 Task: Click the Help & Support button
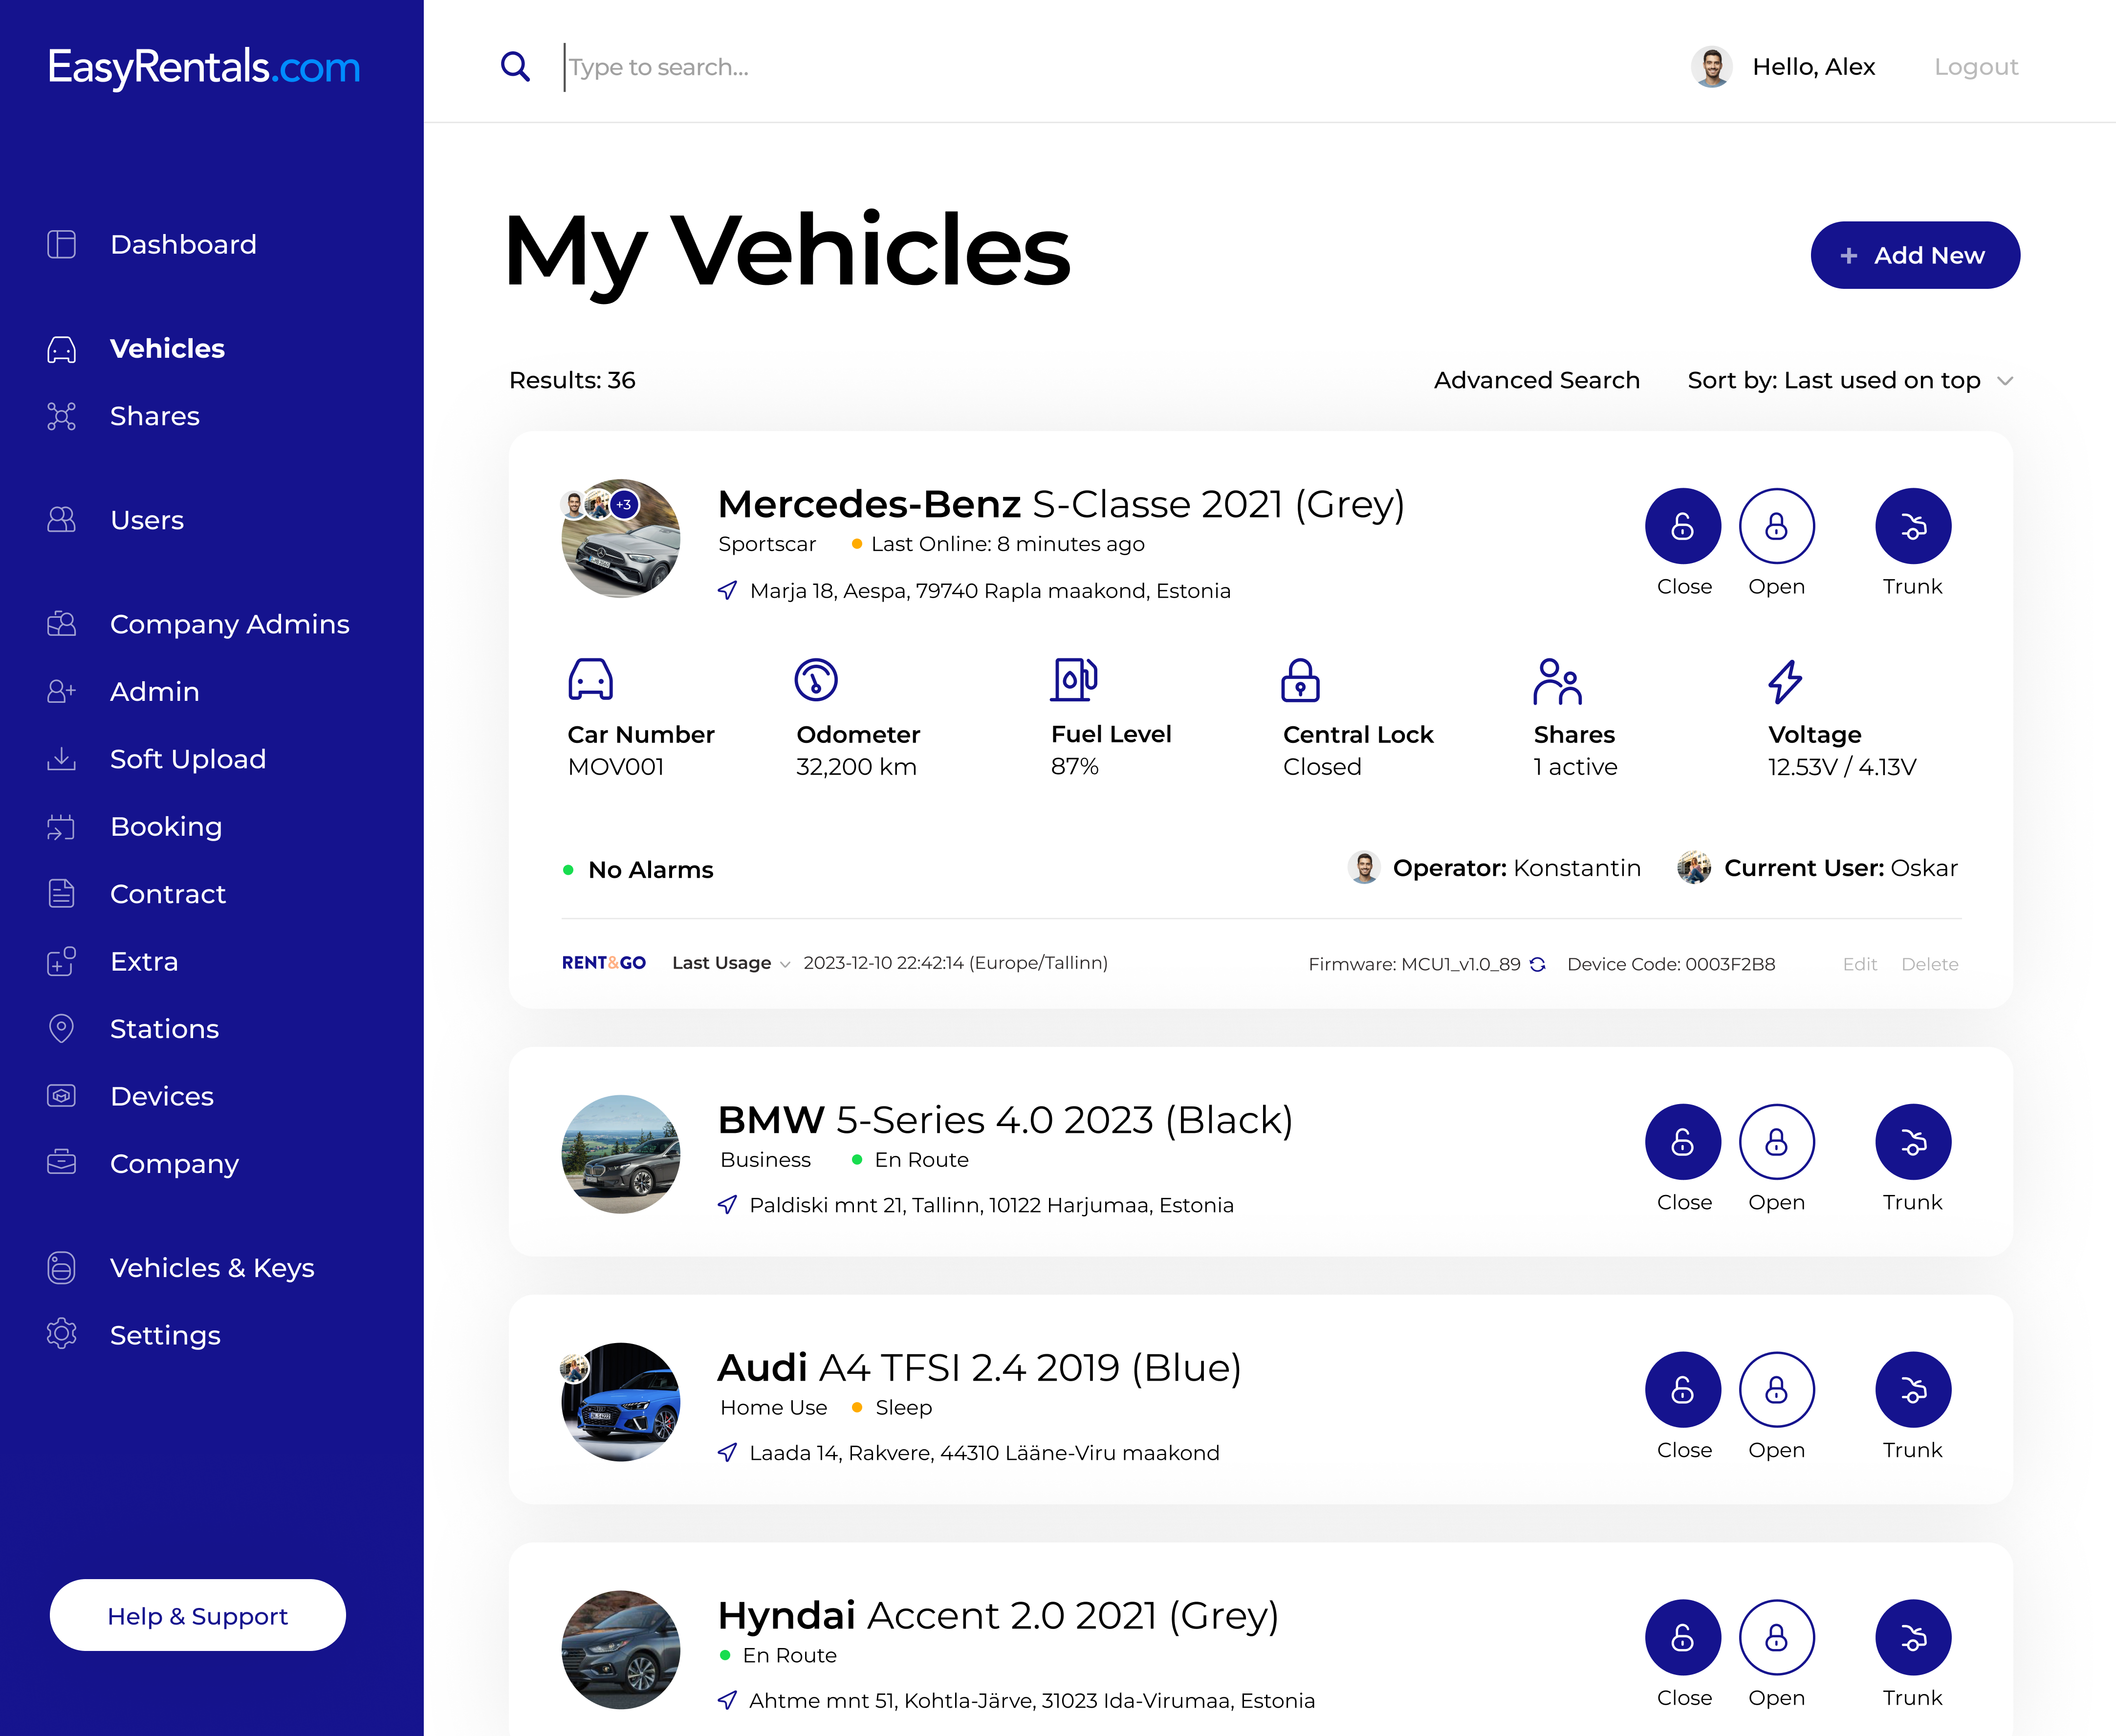pos(197,1615)
